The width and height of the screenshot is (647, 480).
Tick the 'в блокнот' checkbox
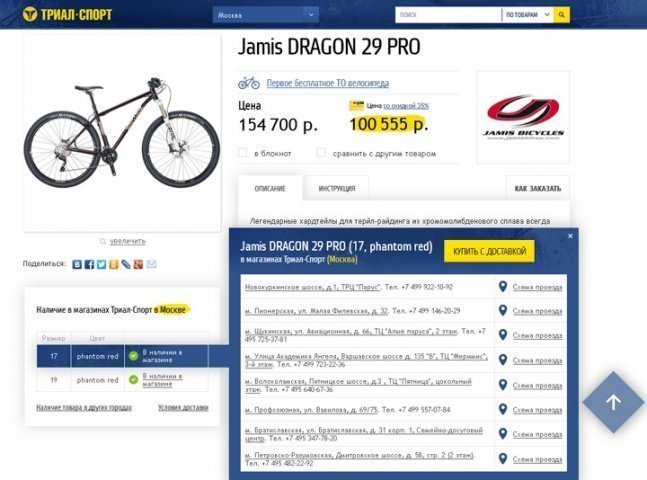[243, 153]
